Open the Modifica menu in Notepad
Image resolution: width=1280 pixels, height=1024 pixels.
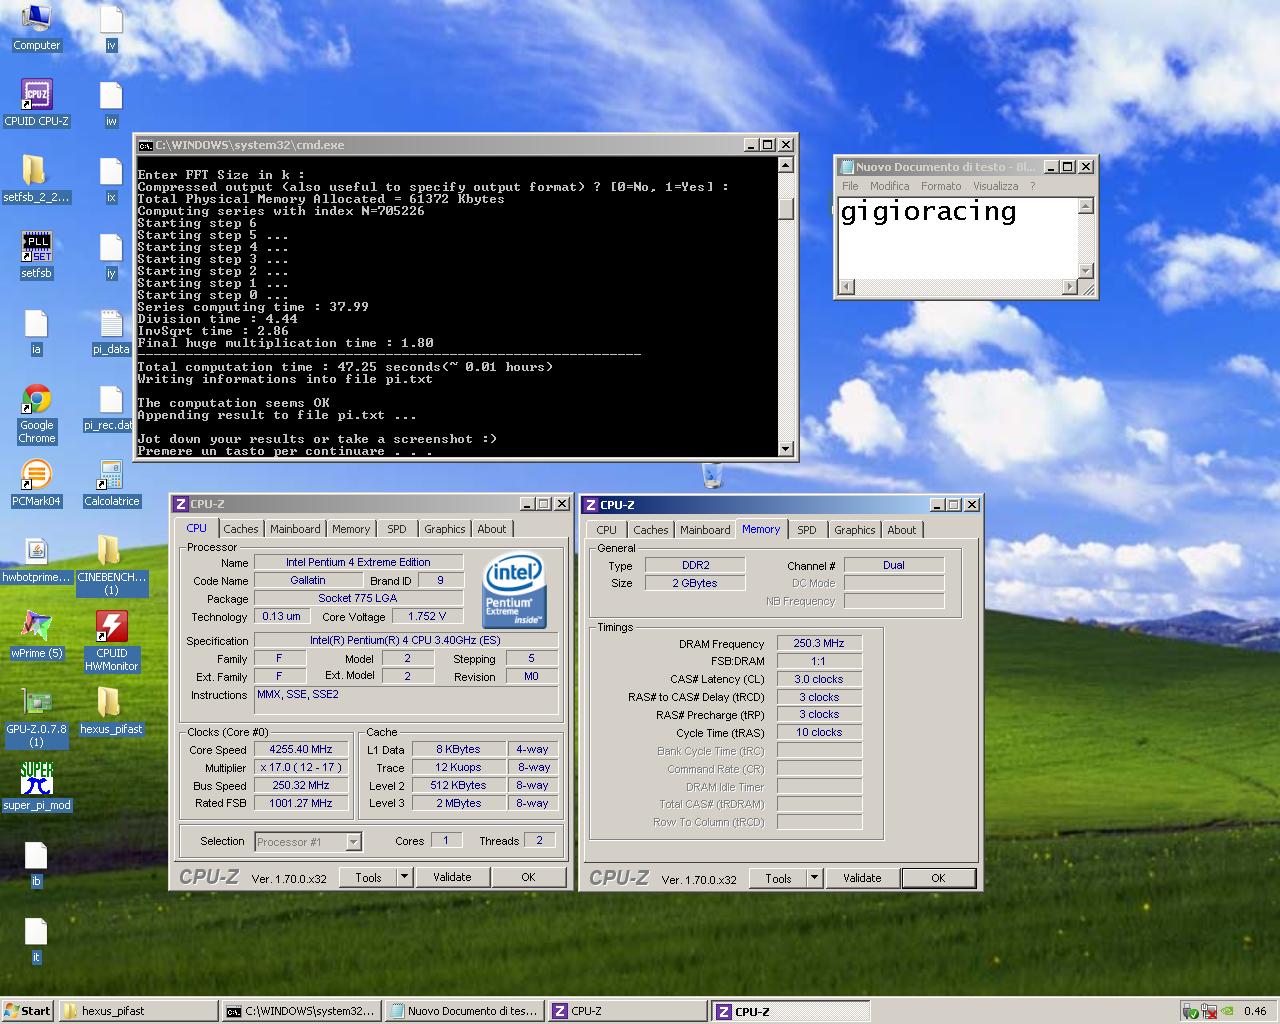pos(889,186)
